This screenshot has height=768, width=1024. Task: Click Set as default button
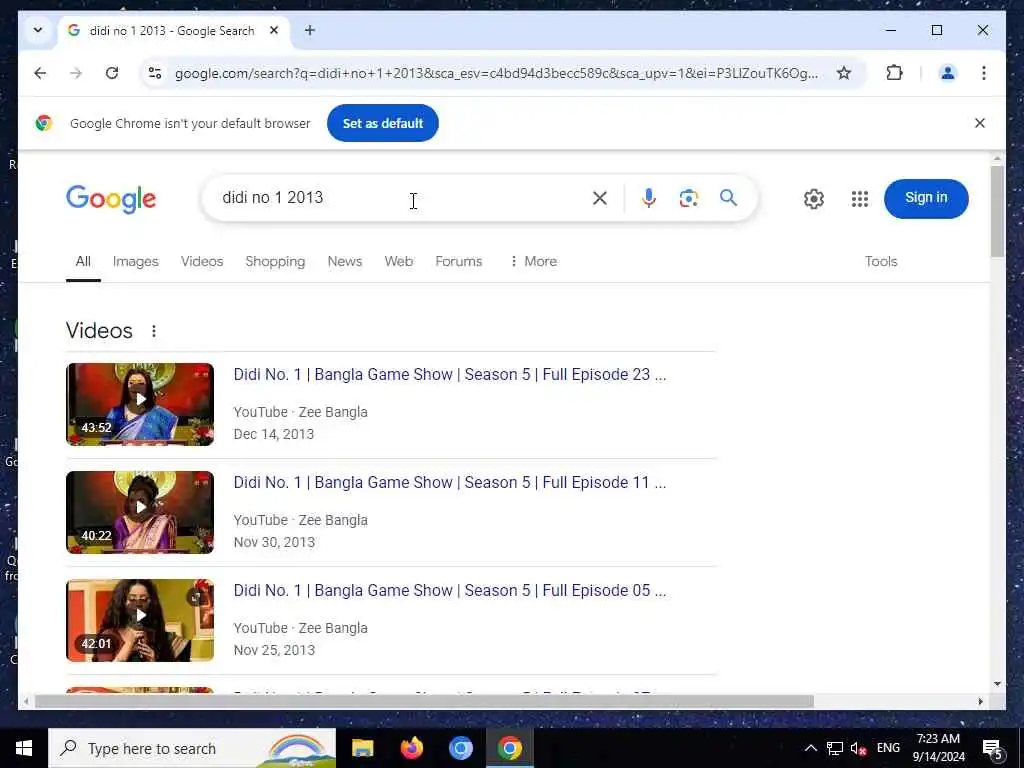tap(383, 123)
